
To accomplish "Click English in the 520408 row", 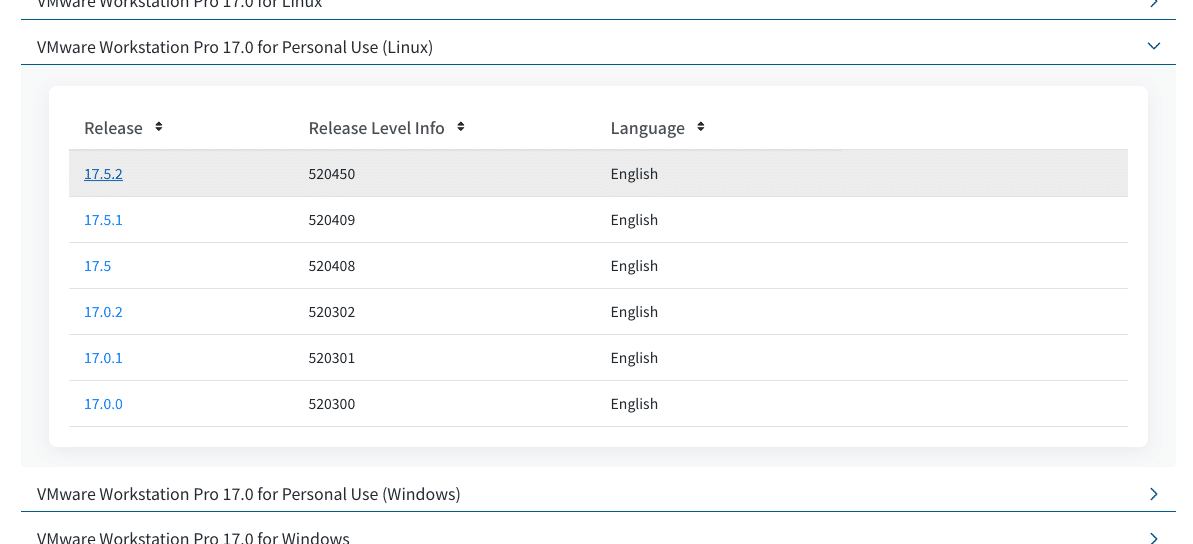I will pos(634,266).
